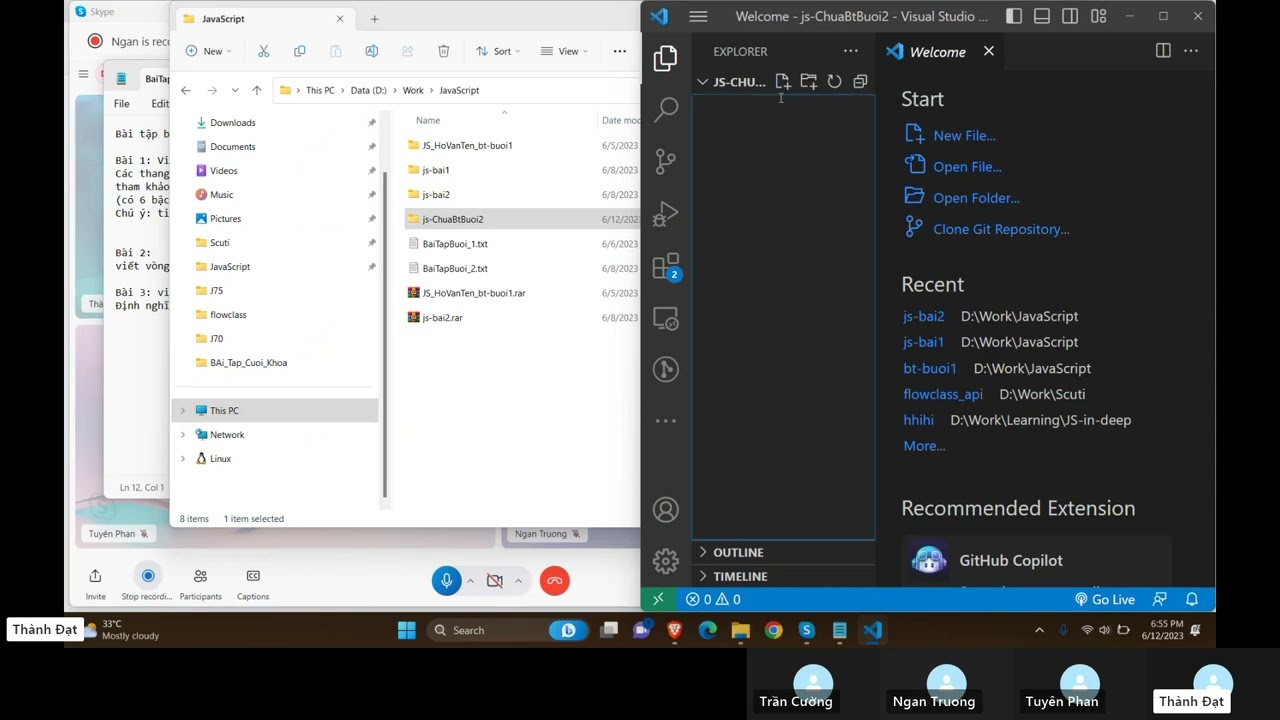Open the View dropdown in File Explorer
The image size is (1280, 720).
(564, 51)
